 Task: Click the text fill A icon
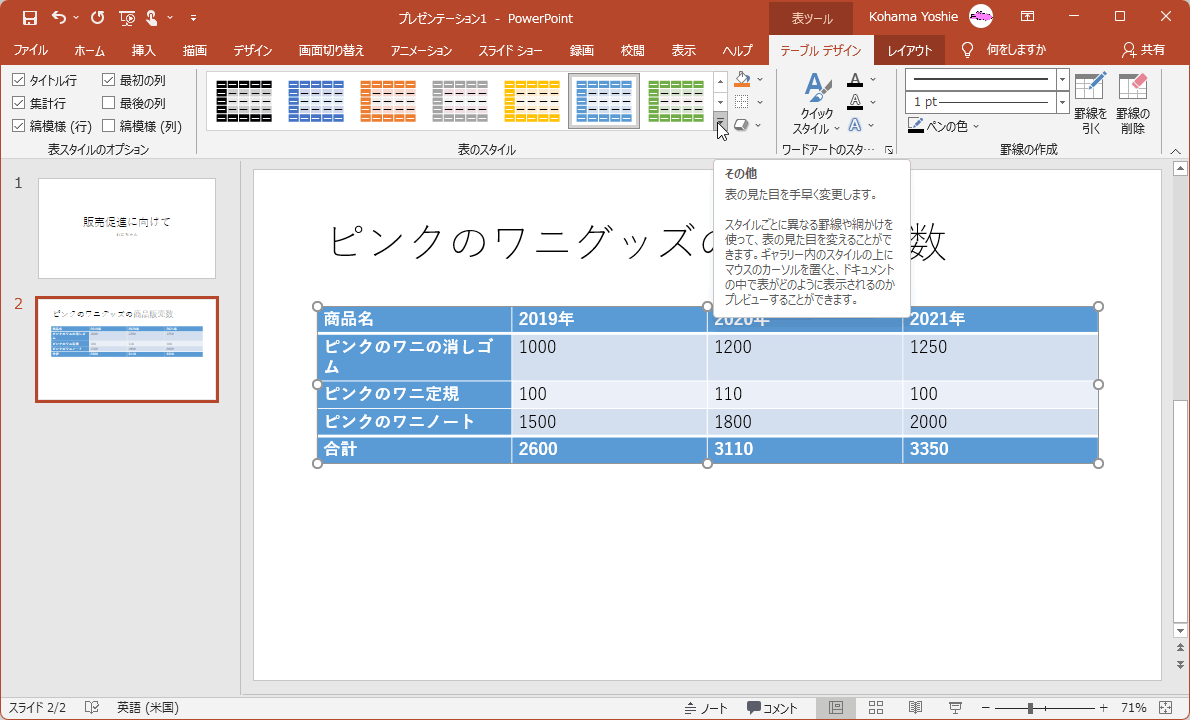(855, 80)
